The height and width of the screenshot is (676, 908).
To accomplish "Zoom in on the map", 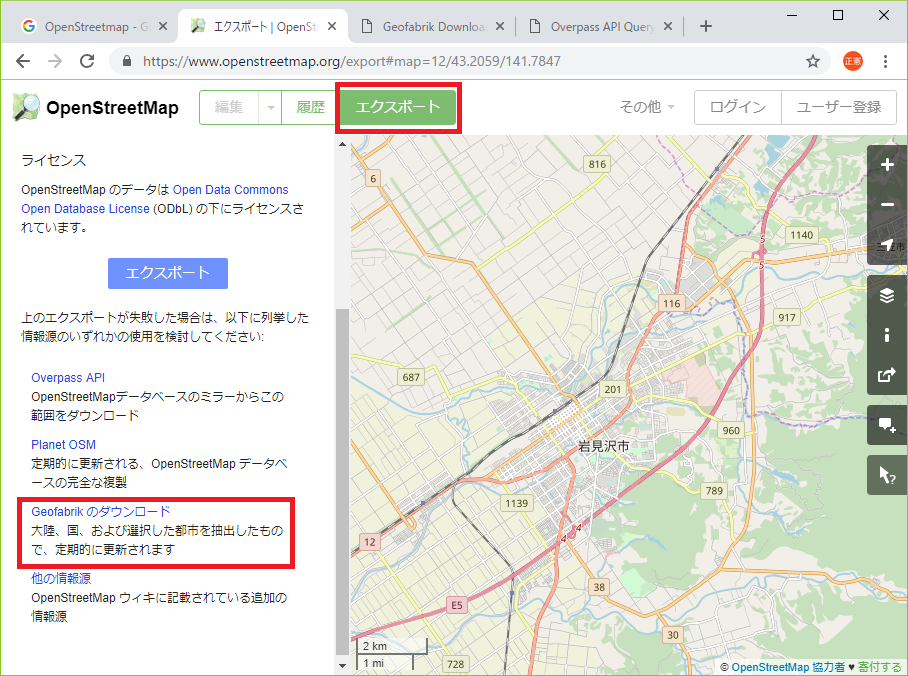I will click(887, 165).
